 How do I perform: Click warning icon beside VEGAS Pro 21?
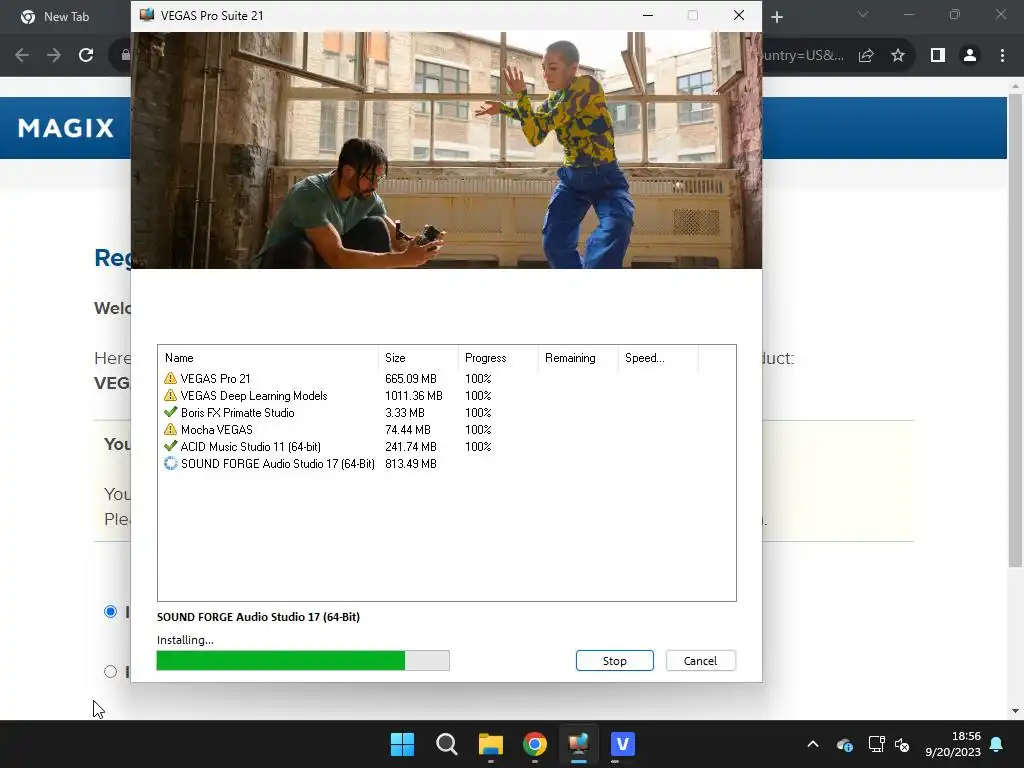170,379
